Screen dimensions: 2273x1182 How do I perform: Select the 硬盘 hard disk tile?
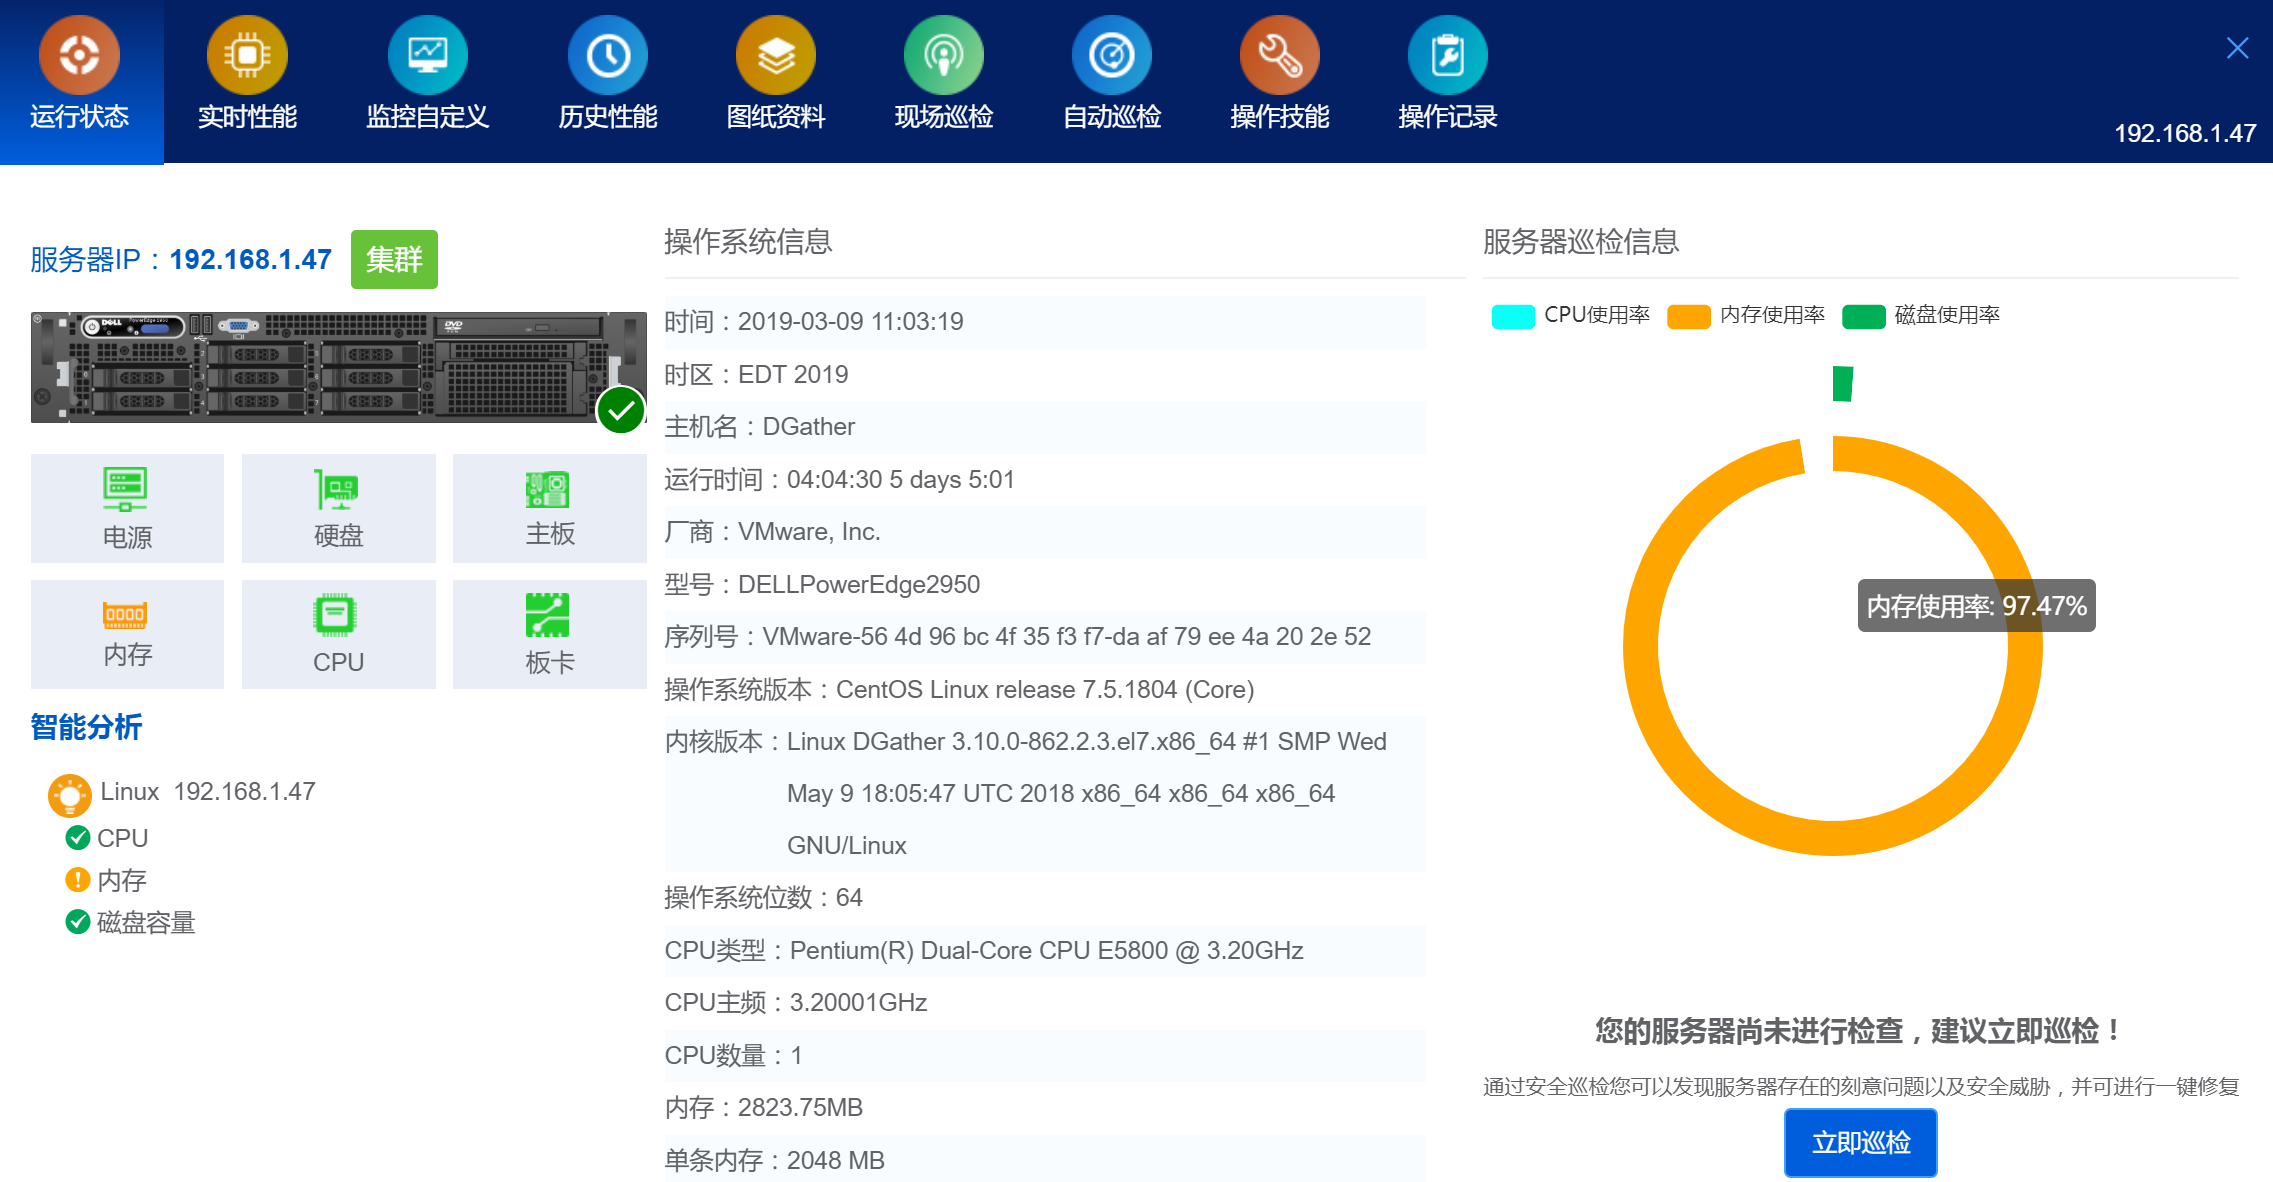tap(338, 508)
